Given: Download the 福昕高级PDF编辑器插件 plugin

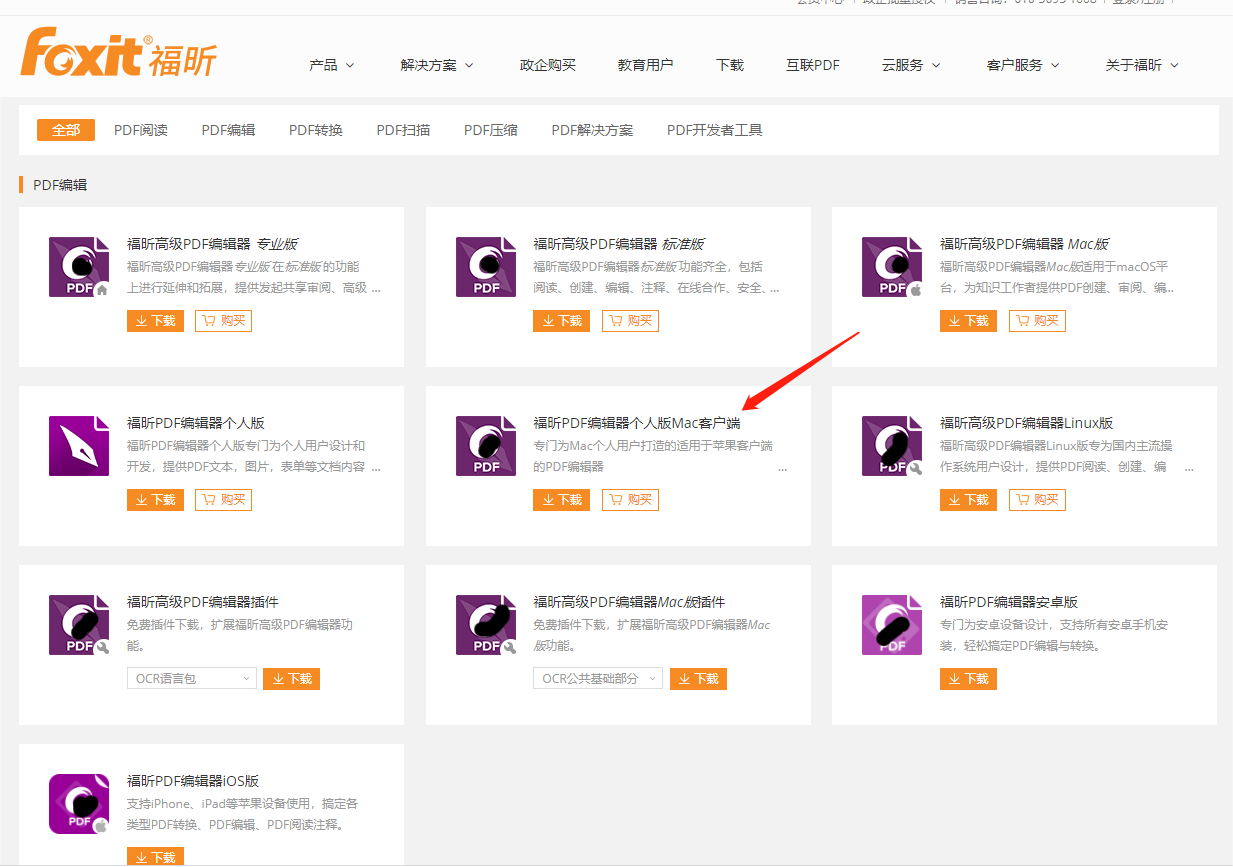Looking at the screenshot, I should (291, 679).
